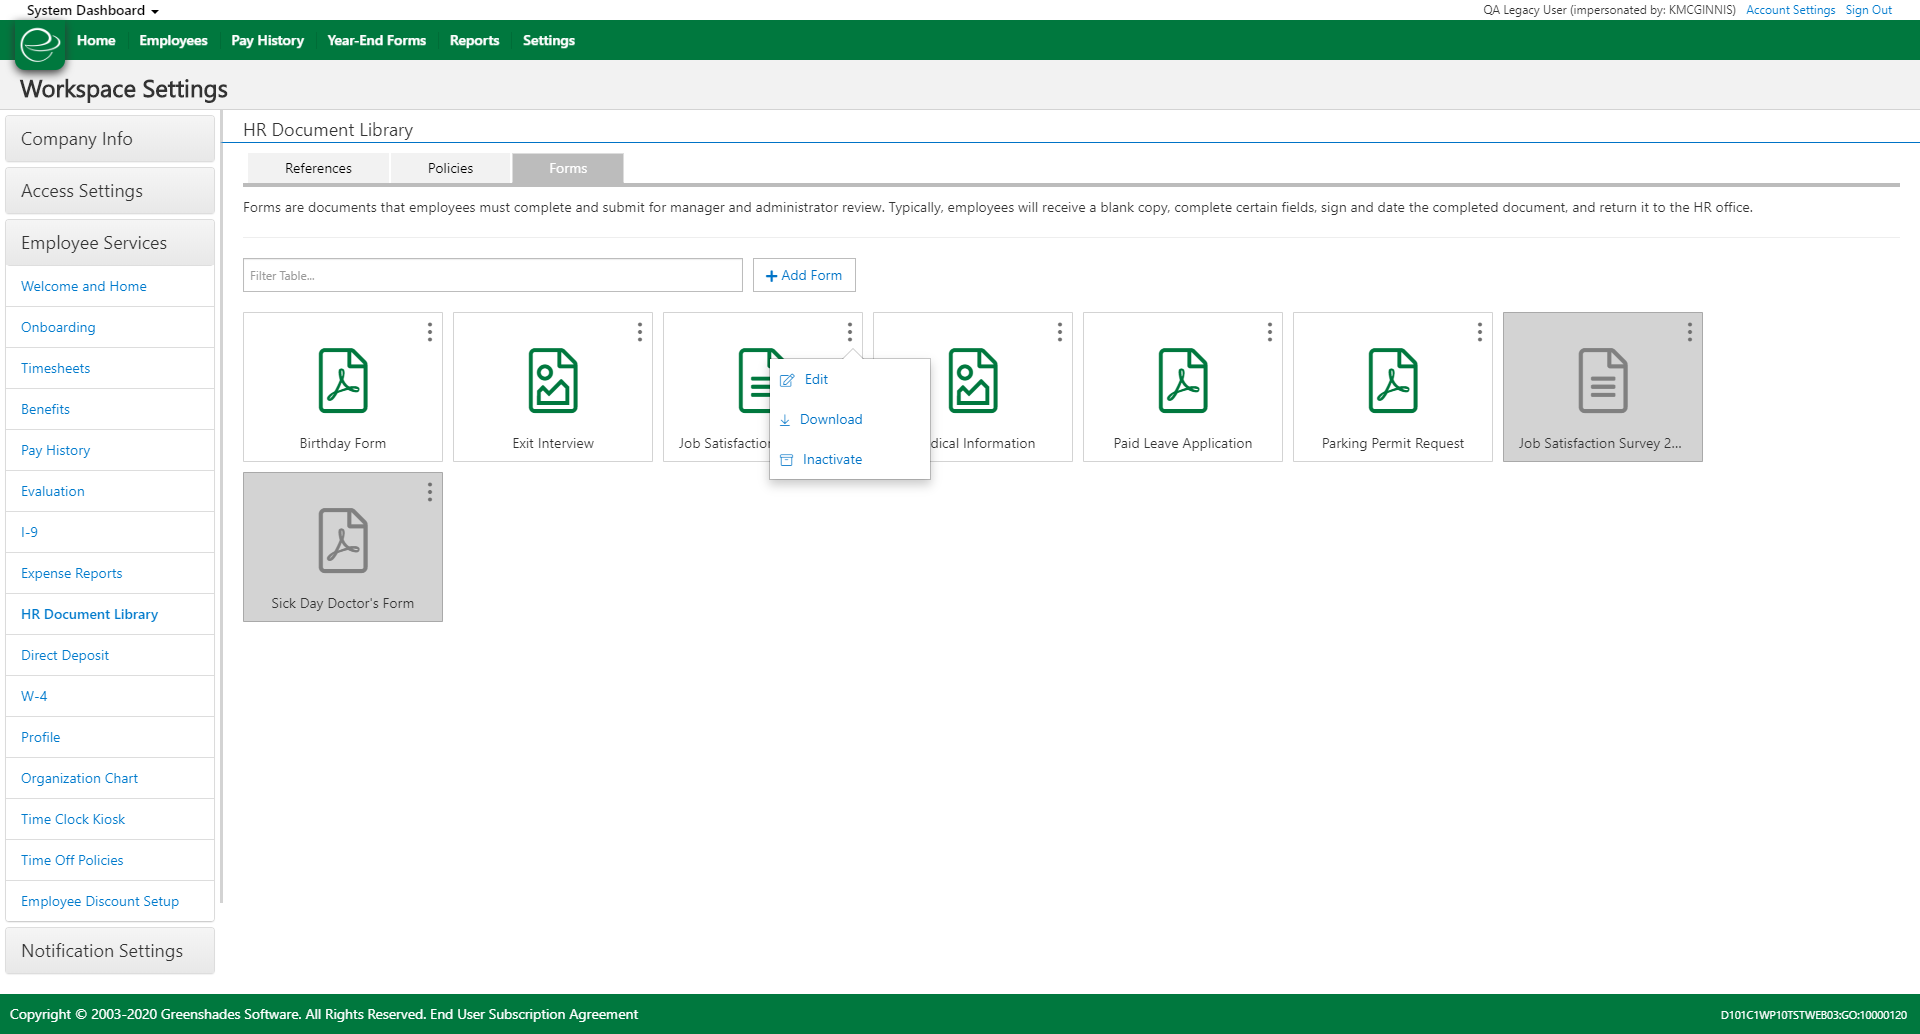Click the Greenshades logo icon

(40, 45)
